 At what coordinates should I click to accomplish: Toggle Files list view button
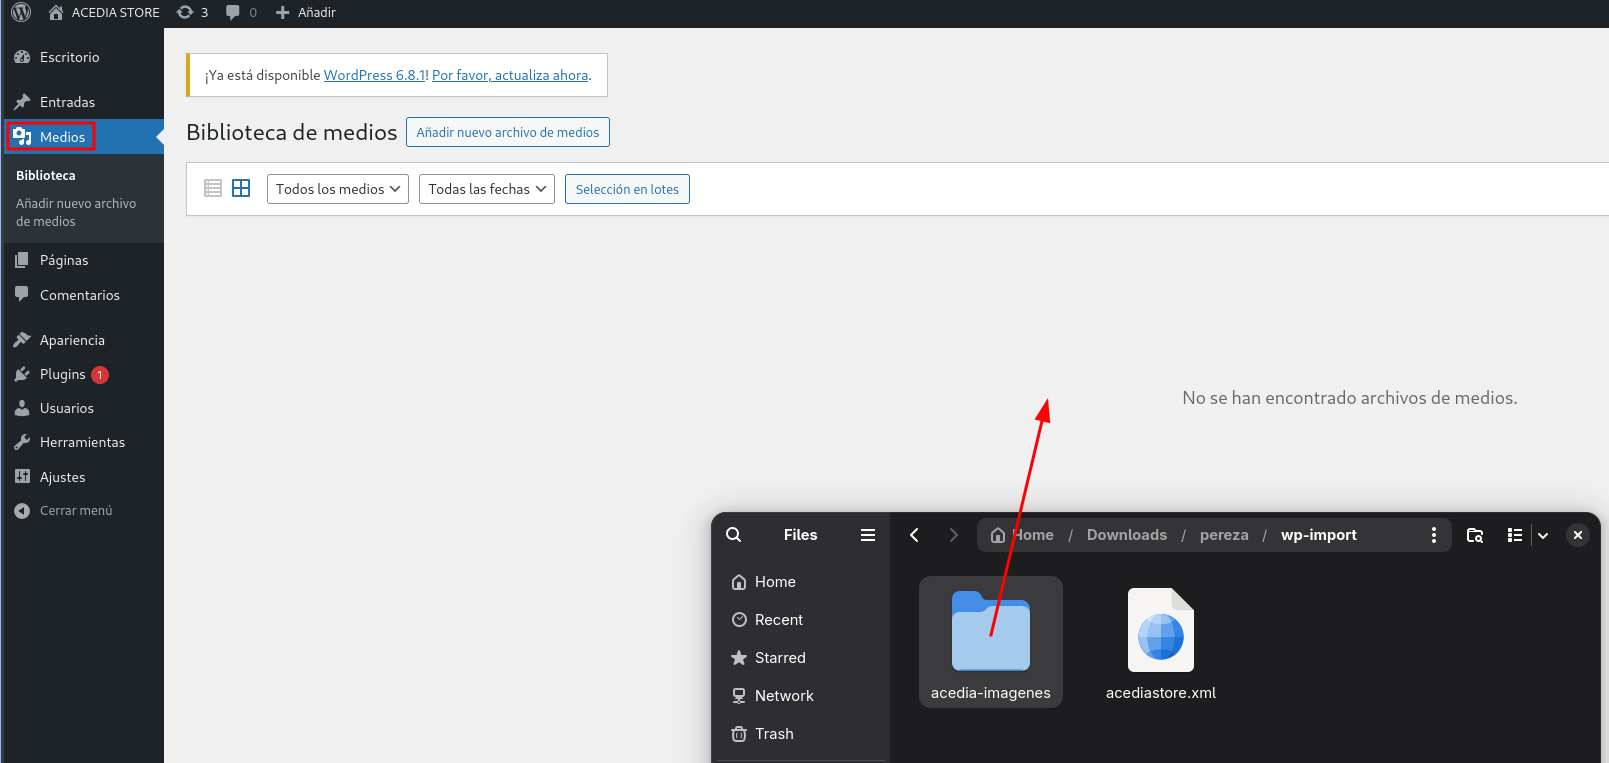[x=1515, y=535]
